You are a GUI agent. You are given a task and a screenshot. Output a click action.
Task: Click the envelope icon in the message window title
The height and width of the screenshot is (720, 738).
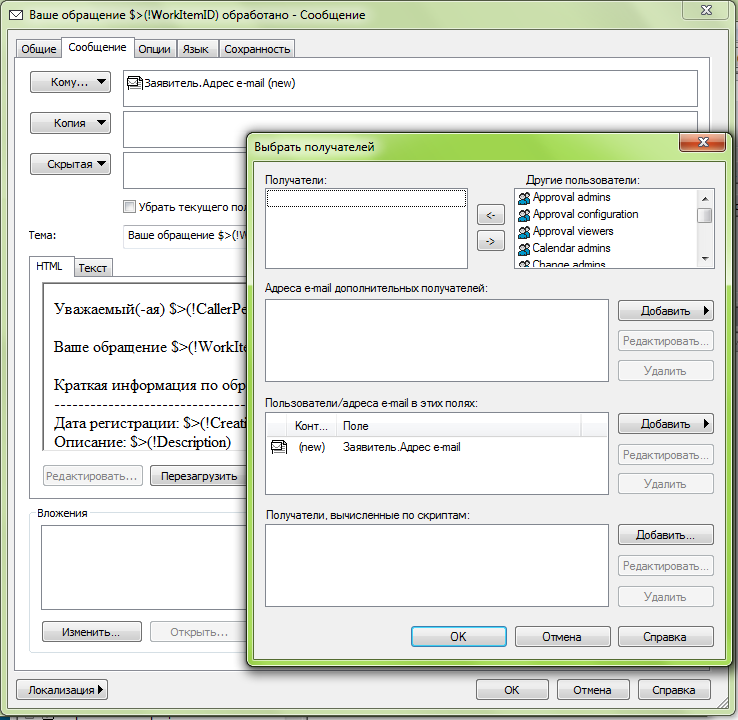pyautogui.click(x=16, y=15)
